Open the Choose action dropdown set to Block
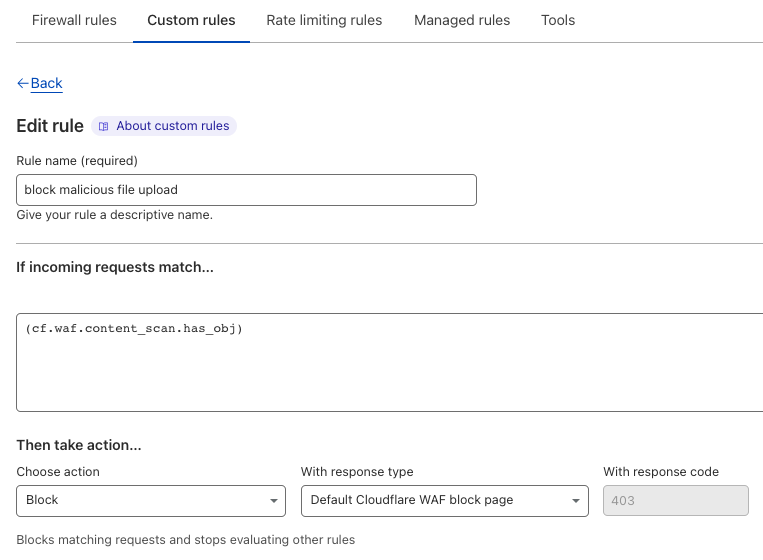The height and width of the screenshot is (560, 763). point(151,501)
